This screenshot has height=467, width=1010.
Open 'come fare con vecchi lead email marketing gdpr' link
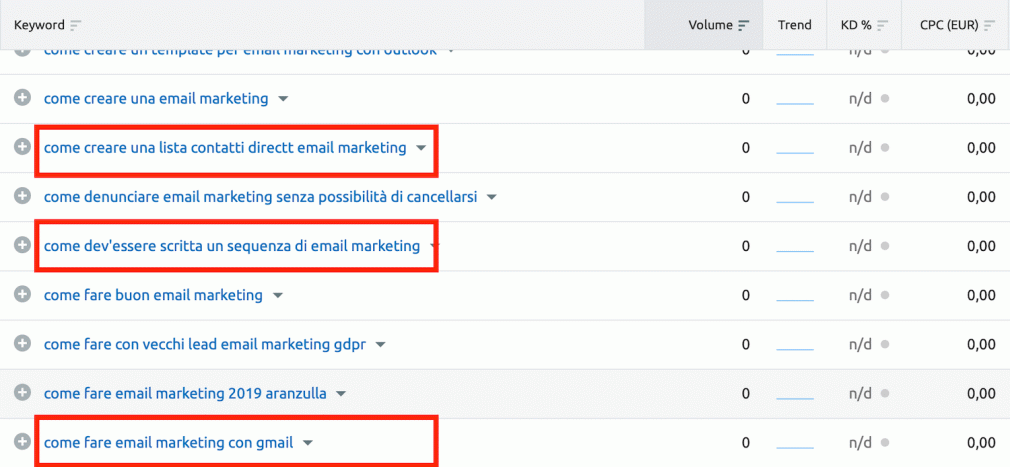coord(205,344)
